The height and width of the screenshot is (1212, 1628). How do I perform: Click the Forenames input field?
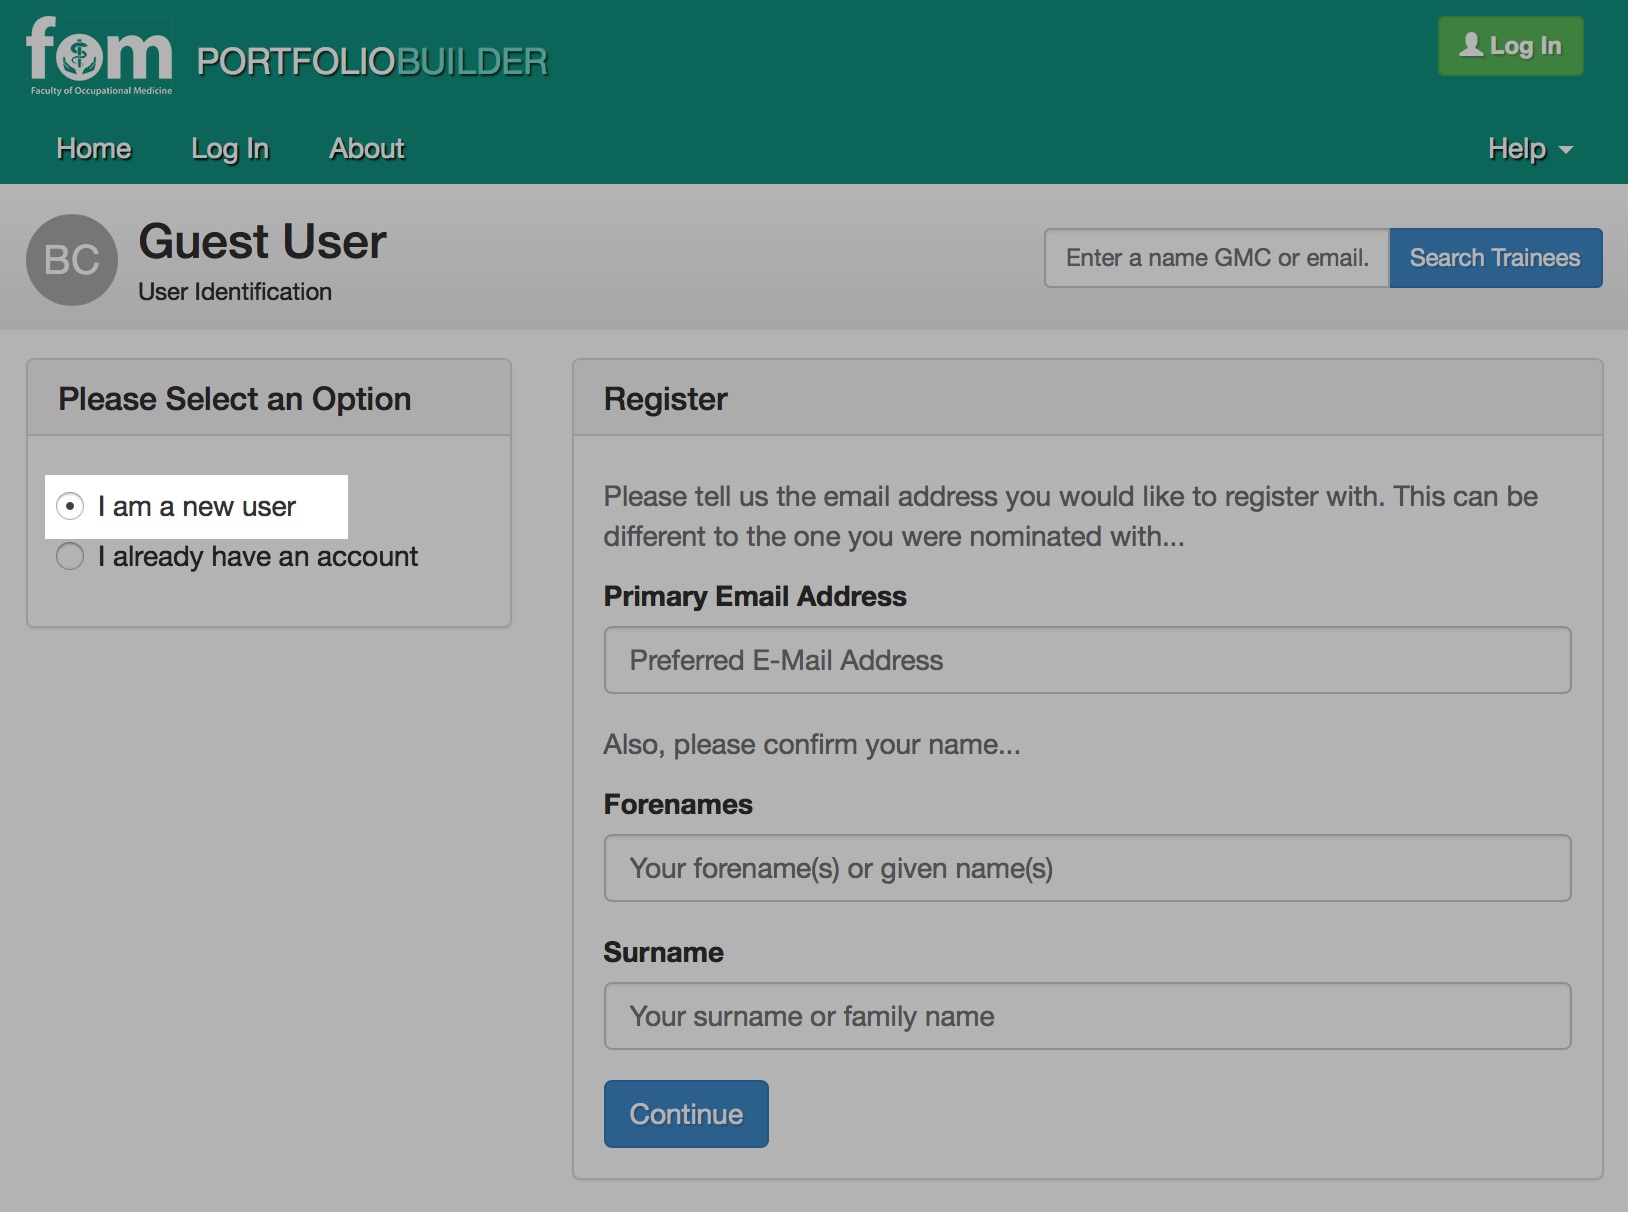1087,868
